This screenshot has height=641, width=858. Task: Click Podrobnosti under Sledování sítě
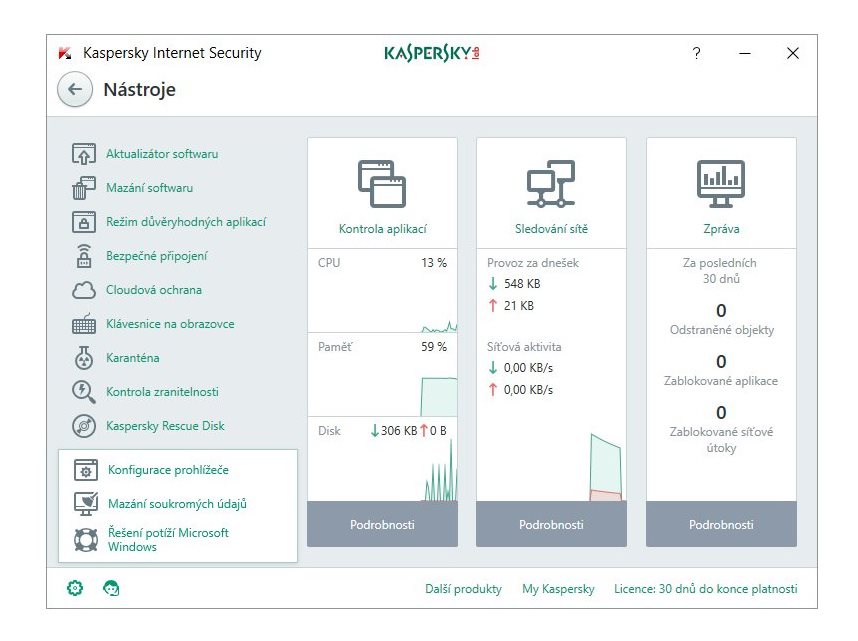click(x=552, y=524)
